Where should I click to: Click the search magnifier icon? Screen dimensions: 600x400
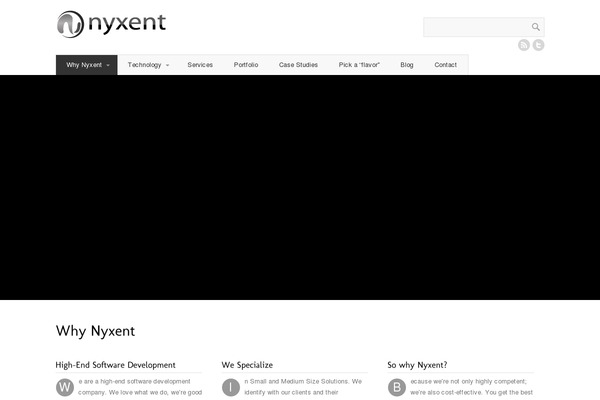pos(535,27)
